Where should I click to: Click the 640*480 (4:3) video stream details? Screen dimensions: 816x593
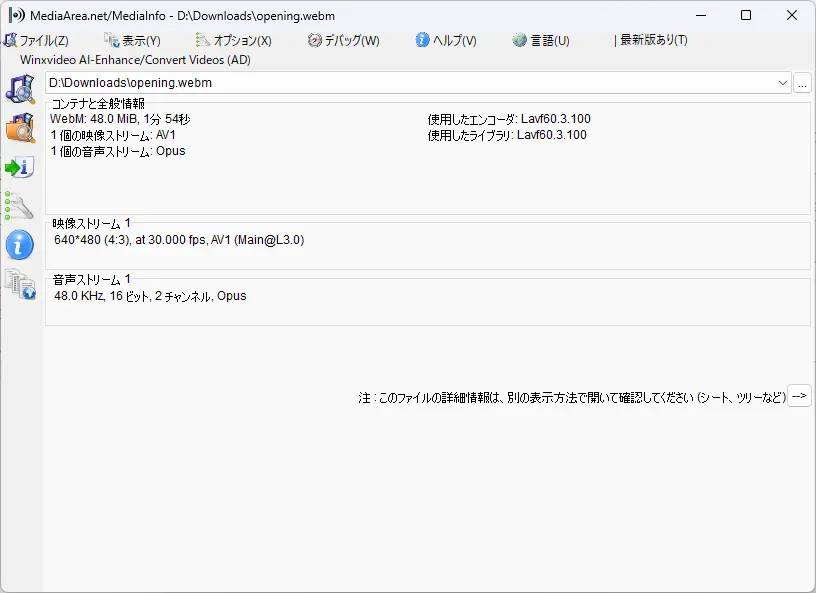tap(179, 240)
